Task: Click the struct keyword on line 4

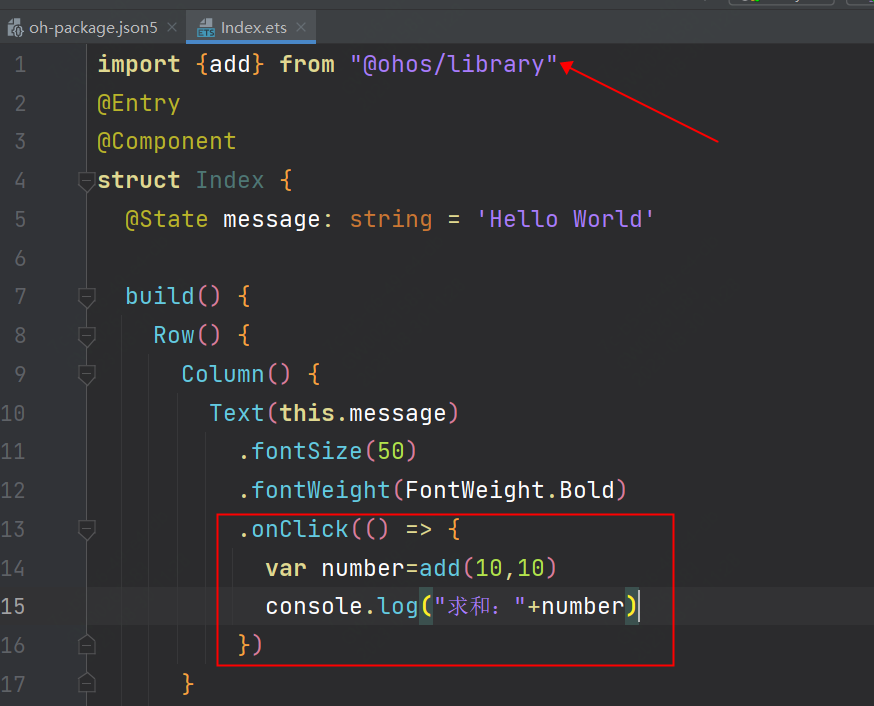Action: pos(139,181)
